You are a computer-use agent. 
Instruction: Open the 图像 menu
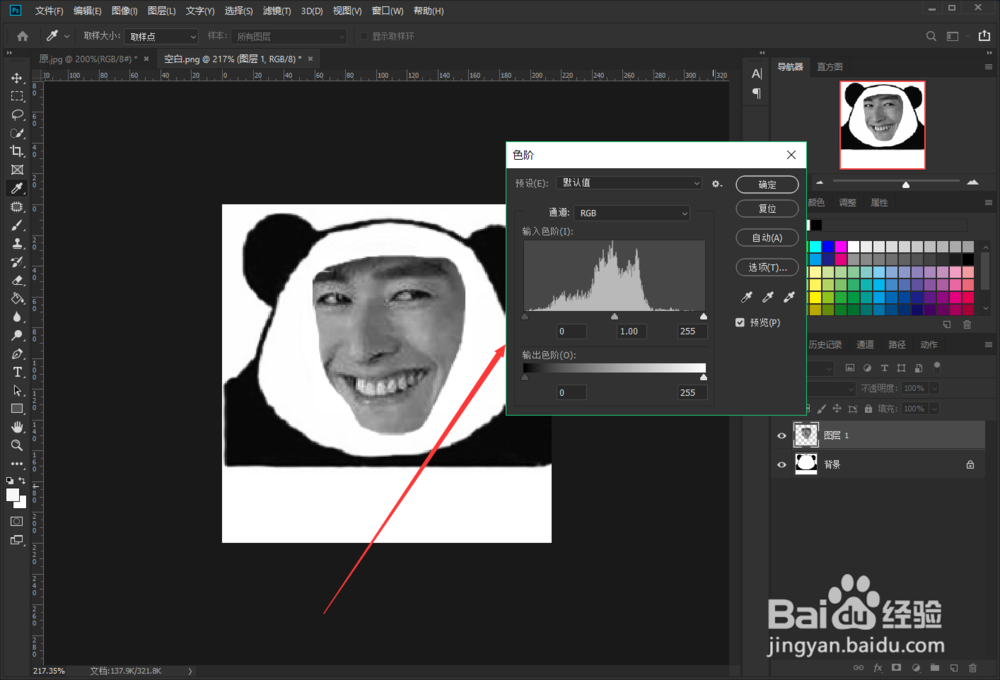click(124, 11)
